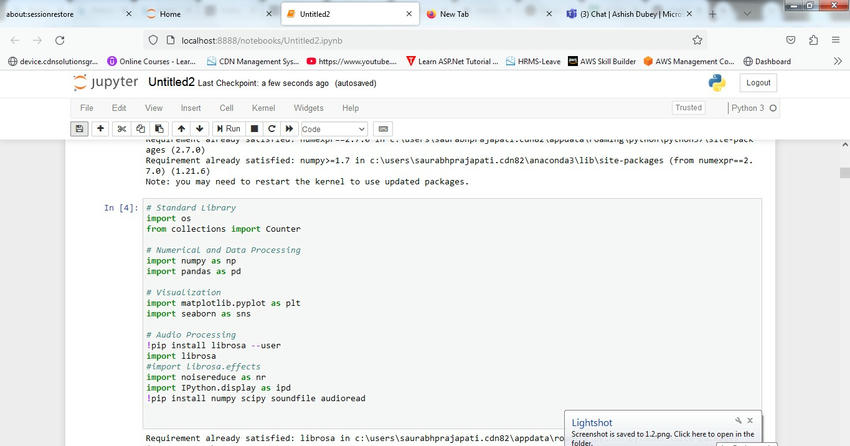Bookmark this page with the star icon
The image size is (850, 446).
point(697,40)
